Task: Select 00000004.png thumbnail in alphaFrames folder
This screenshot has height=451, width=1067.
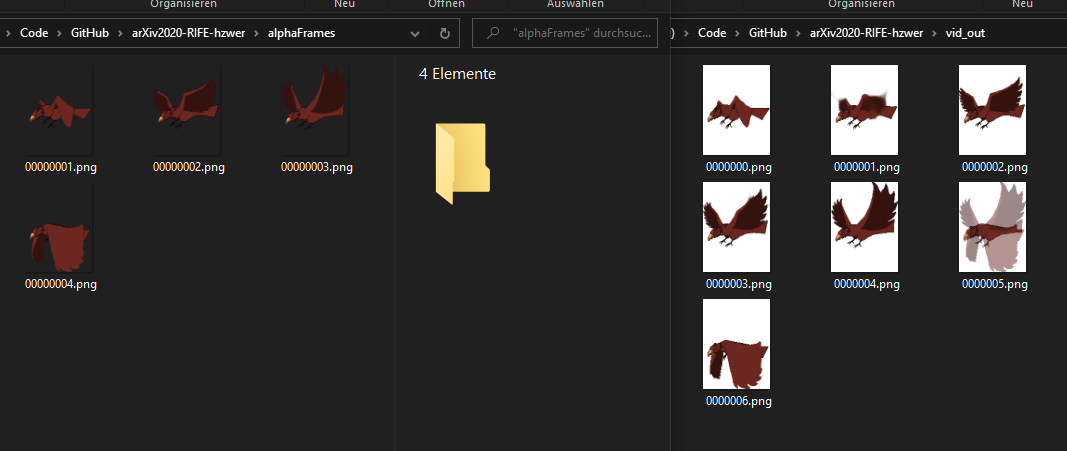Action: coord(59,228)
